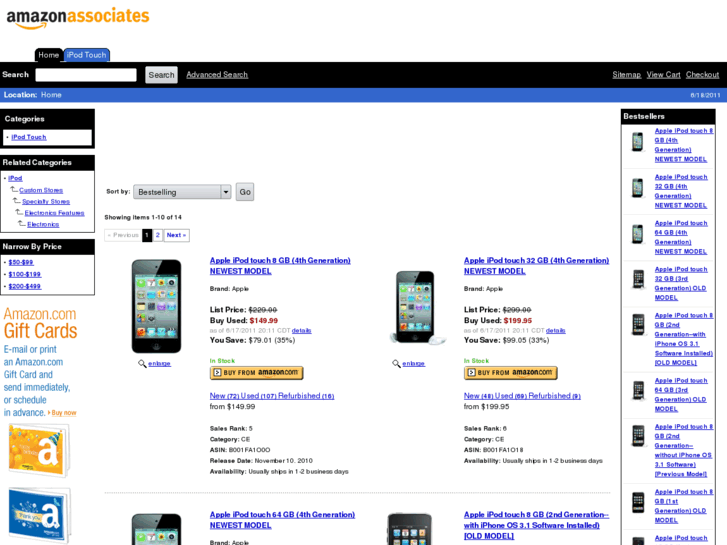The image size is (727, 545).
Task: Switch to the iPod Touch tab
Action: [87, 55]
